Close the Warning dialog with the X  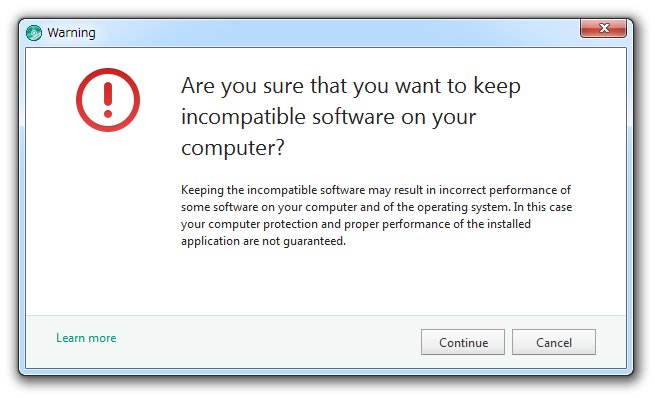(603, 28)
